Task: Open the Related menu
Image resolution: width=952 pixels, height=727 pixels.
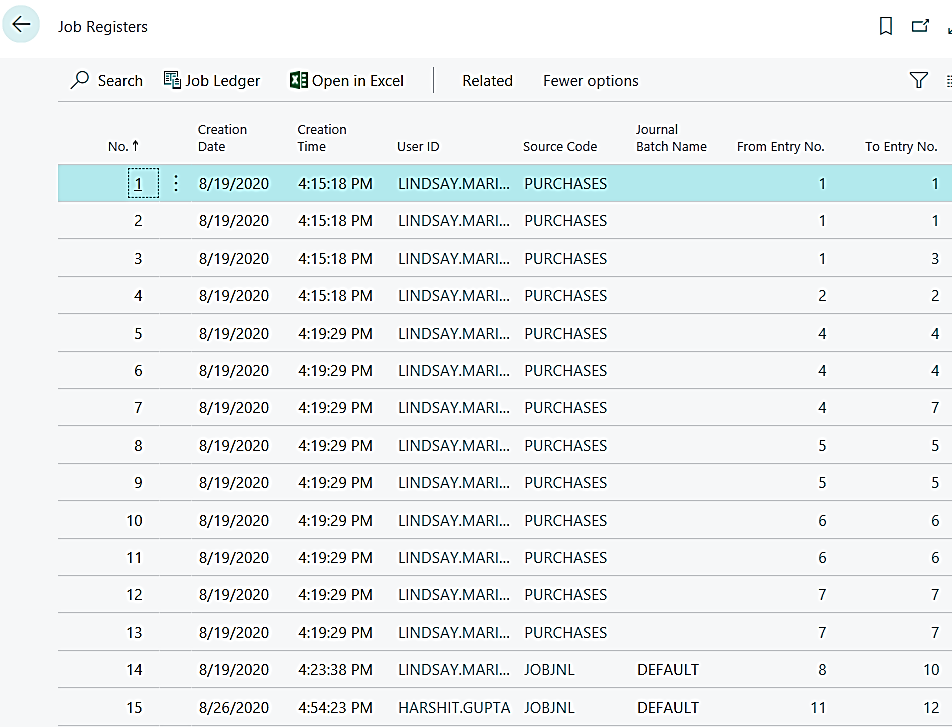Action: pos(487,81)
